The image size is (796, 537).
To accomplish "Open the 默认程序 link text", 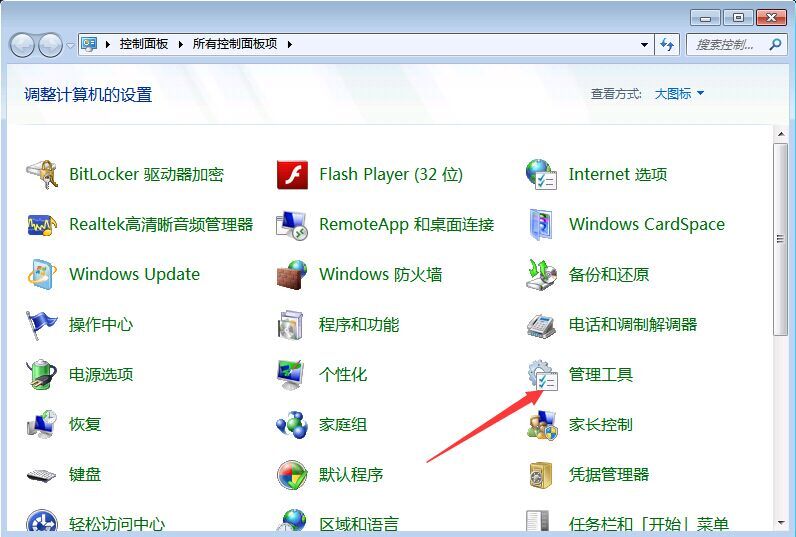I will click(x=351, y=475).
